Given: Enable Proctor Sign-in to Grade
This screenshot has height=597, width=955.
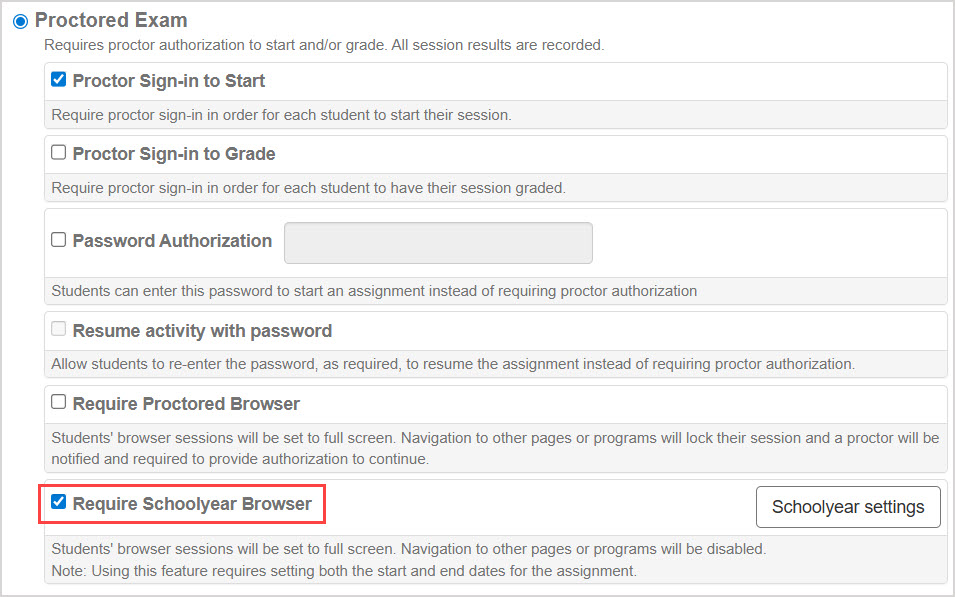Looking at the screenshot, I should (58, 152).
